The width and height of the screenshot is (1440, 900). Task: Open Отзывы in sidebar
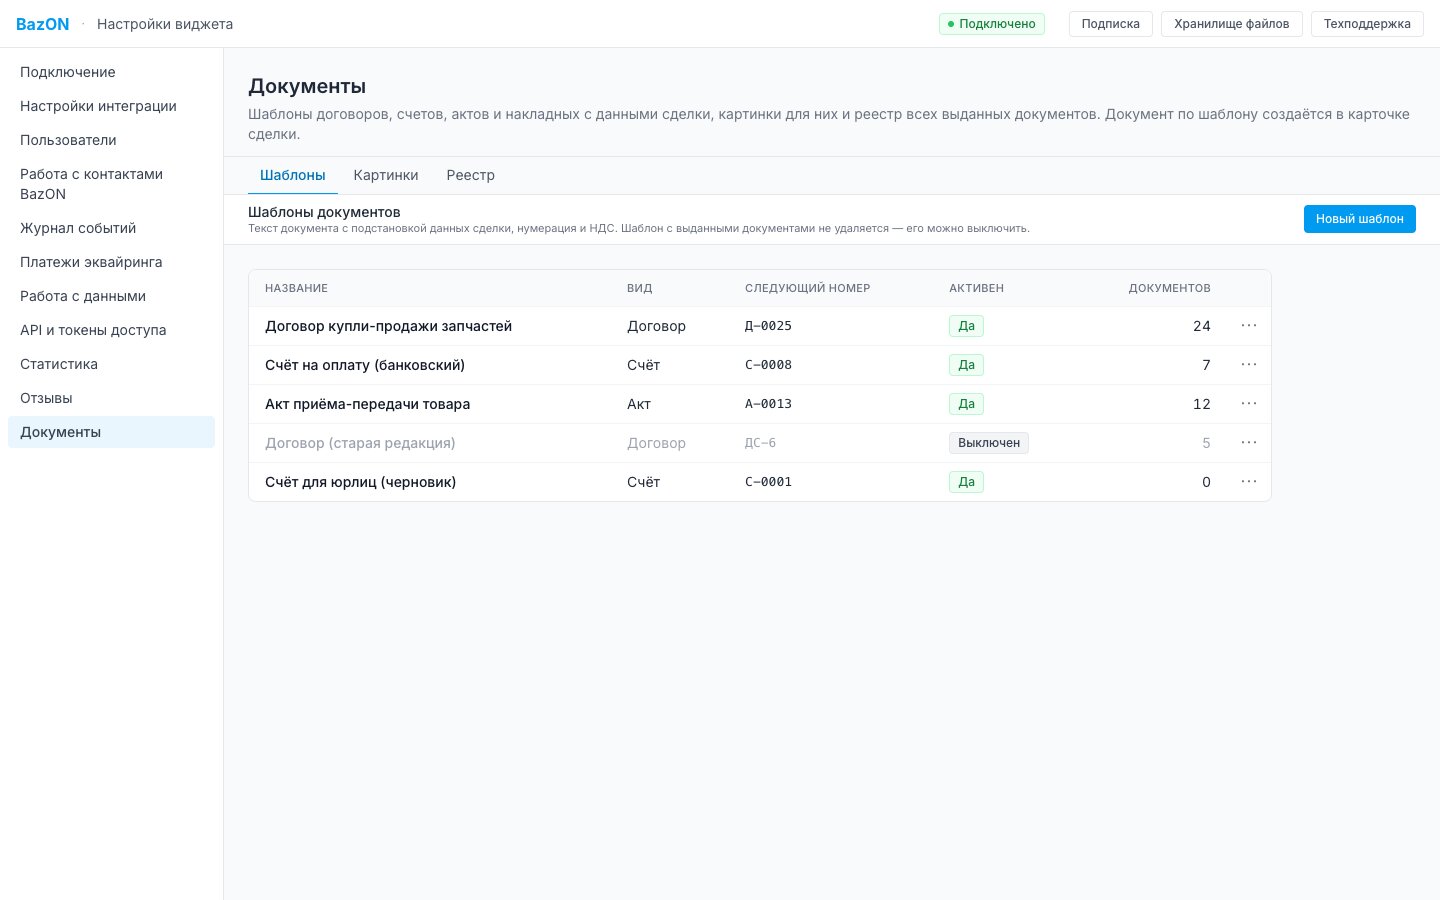click(x=111, y=398)
